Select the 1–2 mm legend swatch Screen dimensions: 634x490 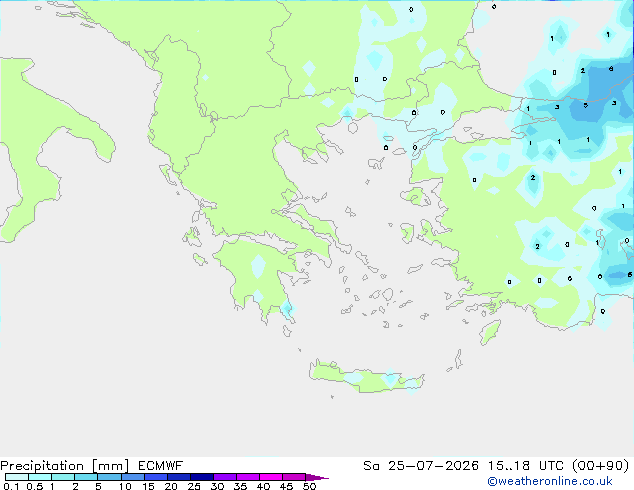pyautogui.click(x=63, y=477)
